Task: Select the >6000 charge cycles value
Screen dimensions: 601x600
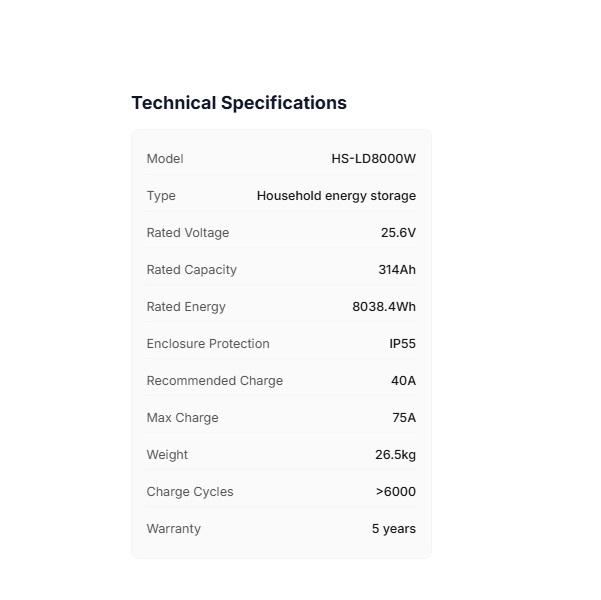Action: coord(395,492)
